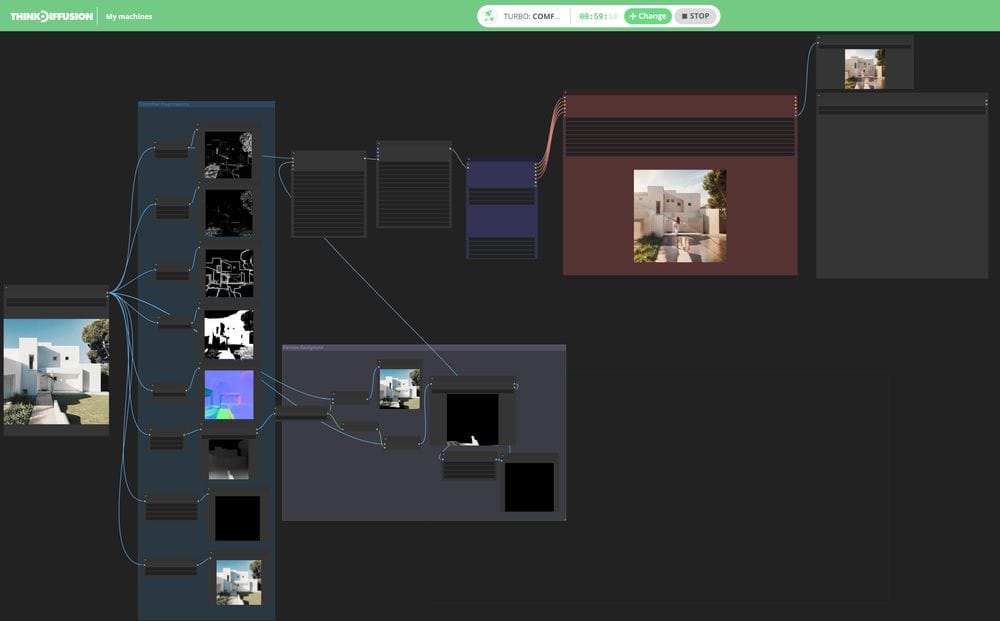Select the ControlNet Preprocessors group header
Viewport: 1000px width, 621px height.
click(165, 102)
